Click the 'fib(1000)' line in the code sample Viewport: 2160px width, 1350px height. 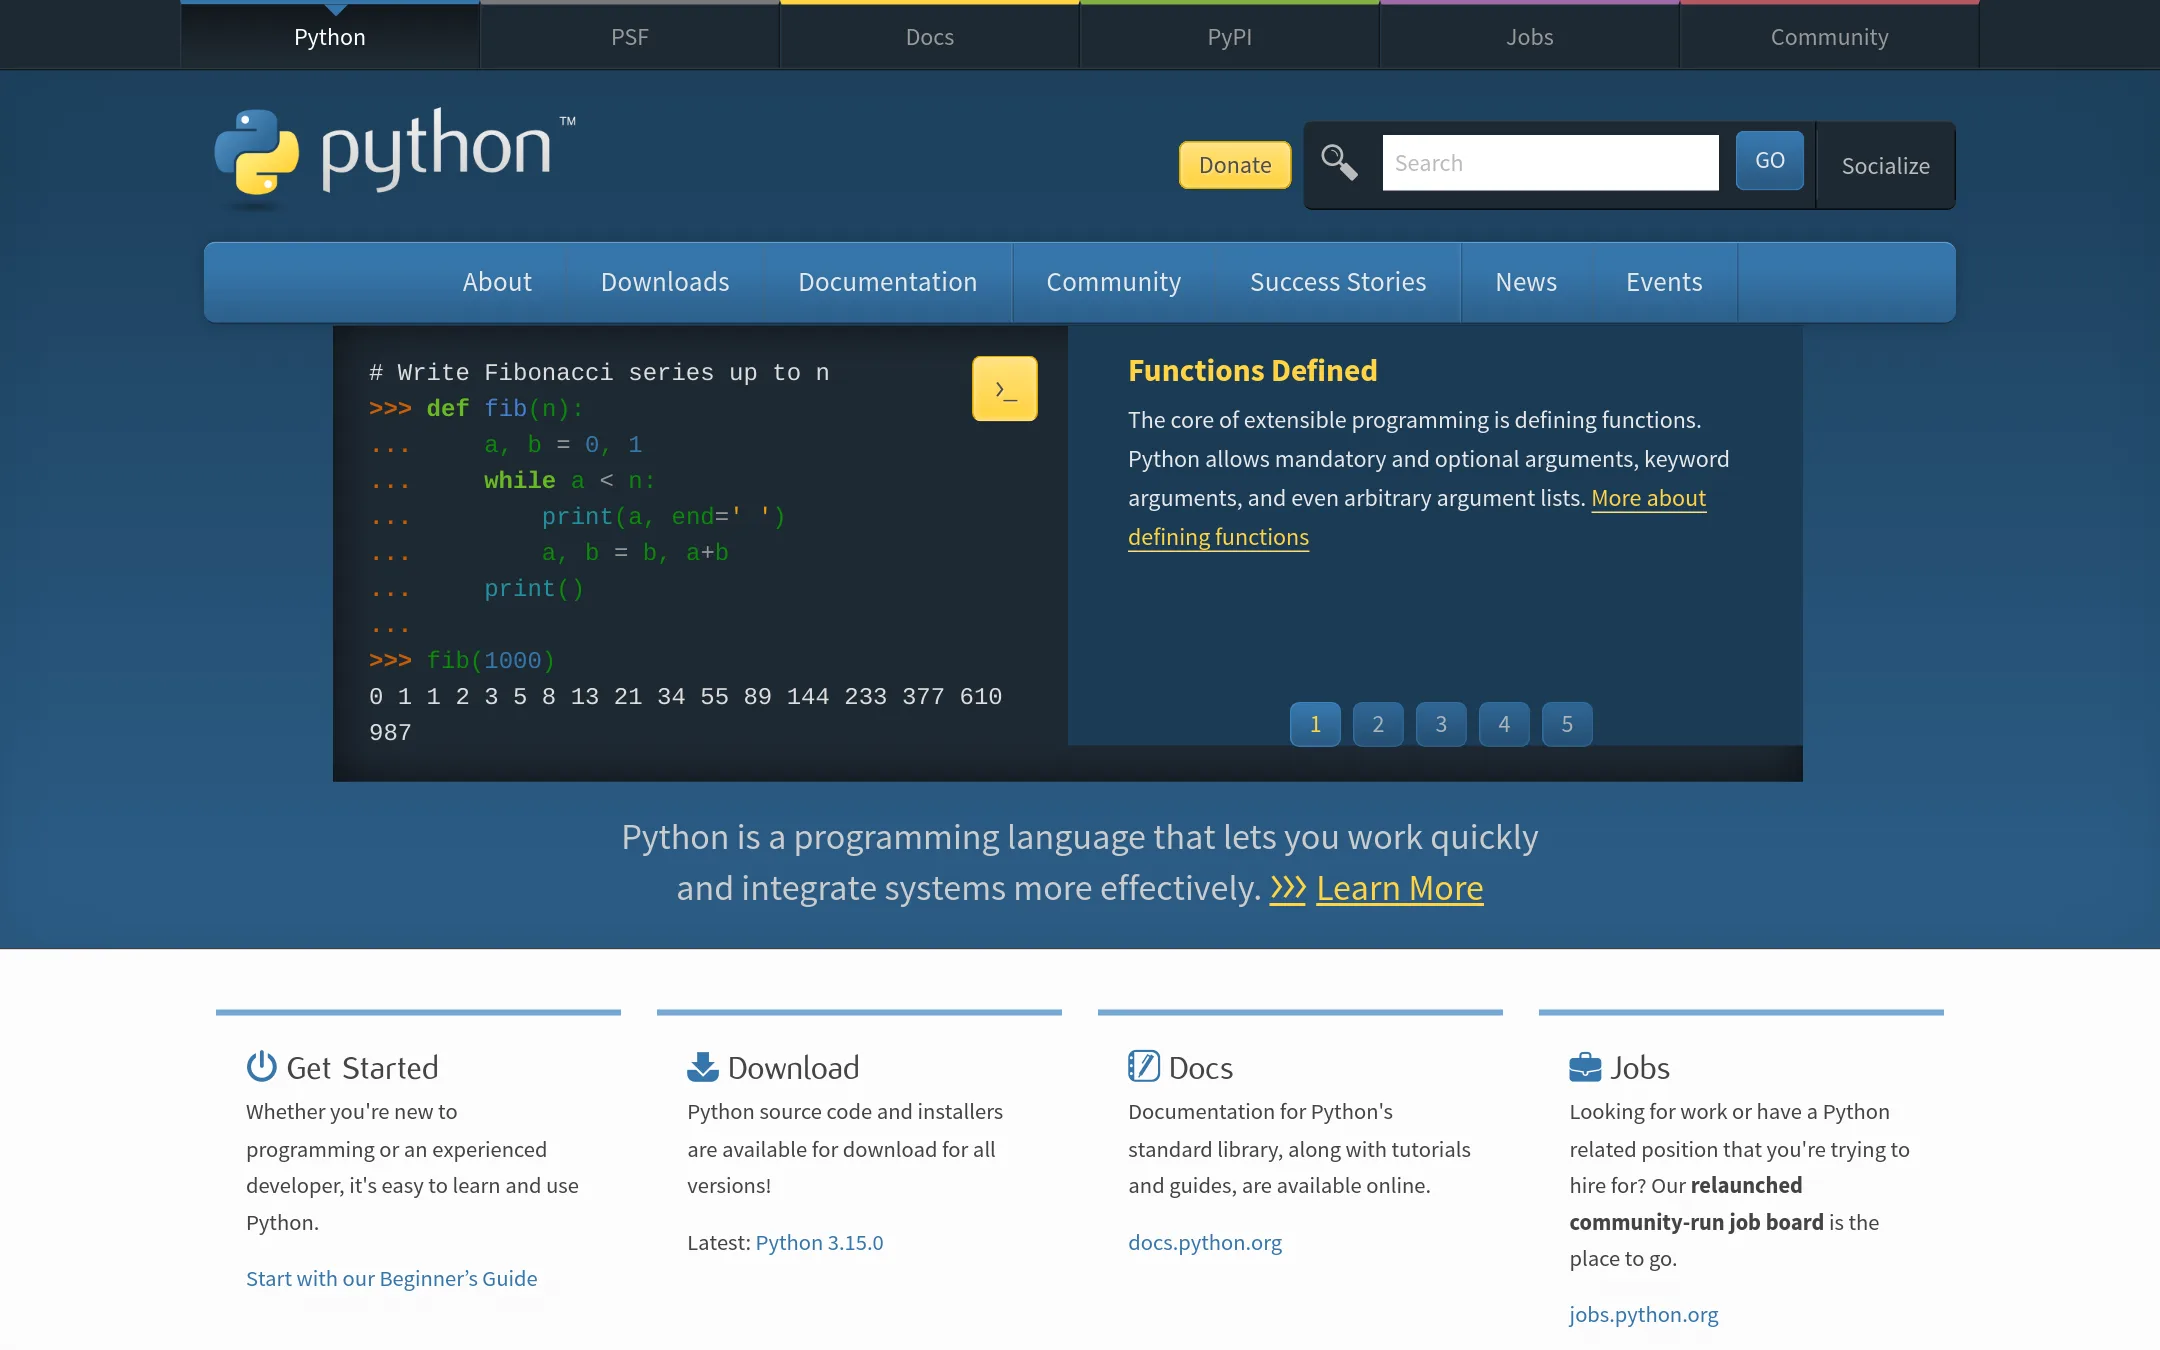[x=462, y=660]
